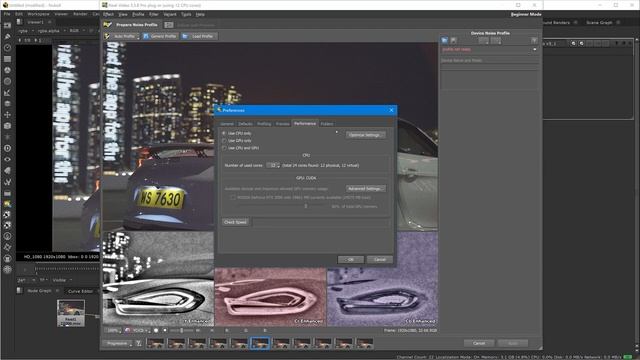Open the rgba channel dropdown in Nuke viewer

pos(25,31)
